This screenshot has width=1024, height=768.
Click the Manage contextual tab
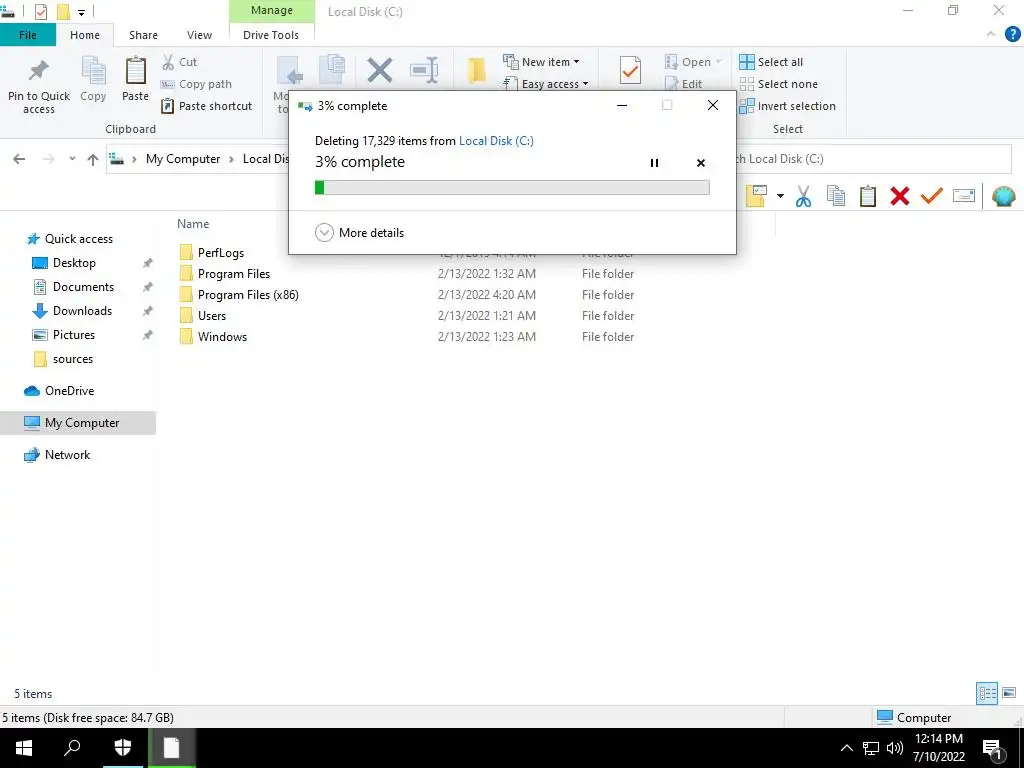(x=272, y=10)
